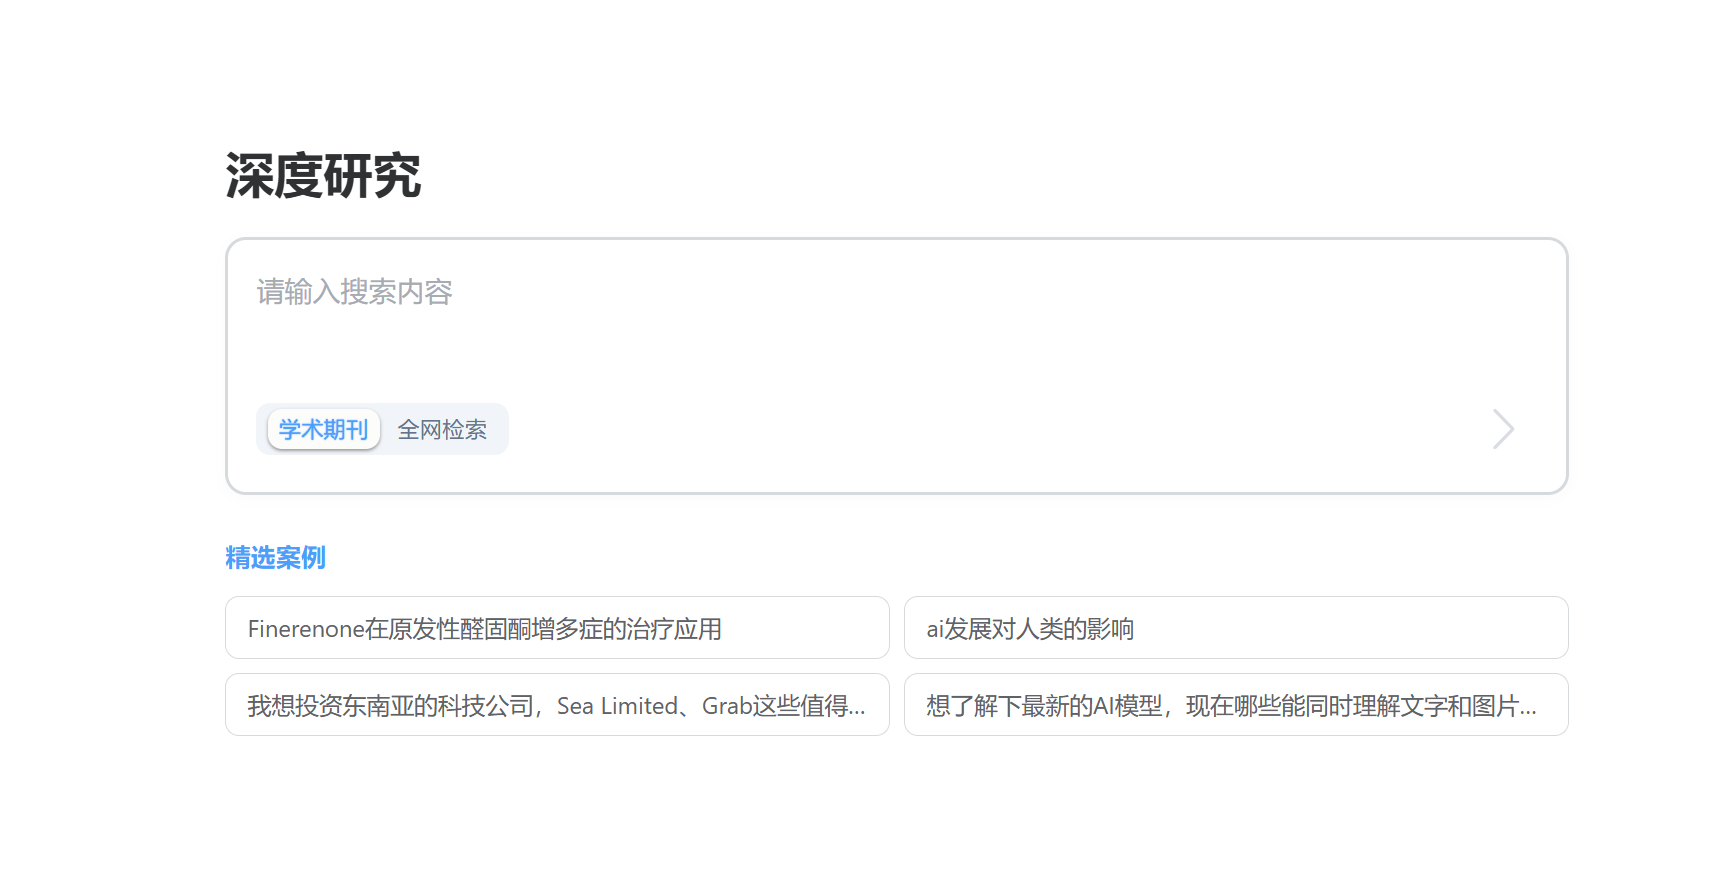This screenshot has height=891, width=1719.
Task: Pick the first featured case about Finerenone
Action: (557, 628)
